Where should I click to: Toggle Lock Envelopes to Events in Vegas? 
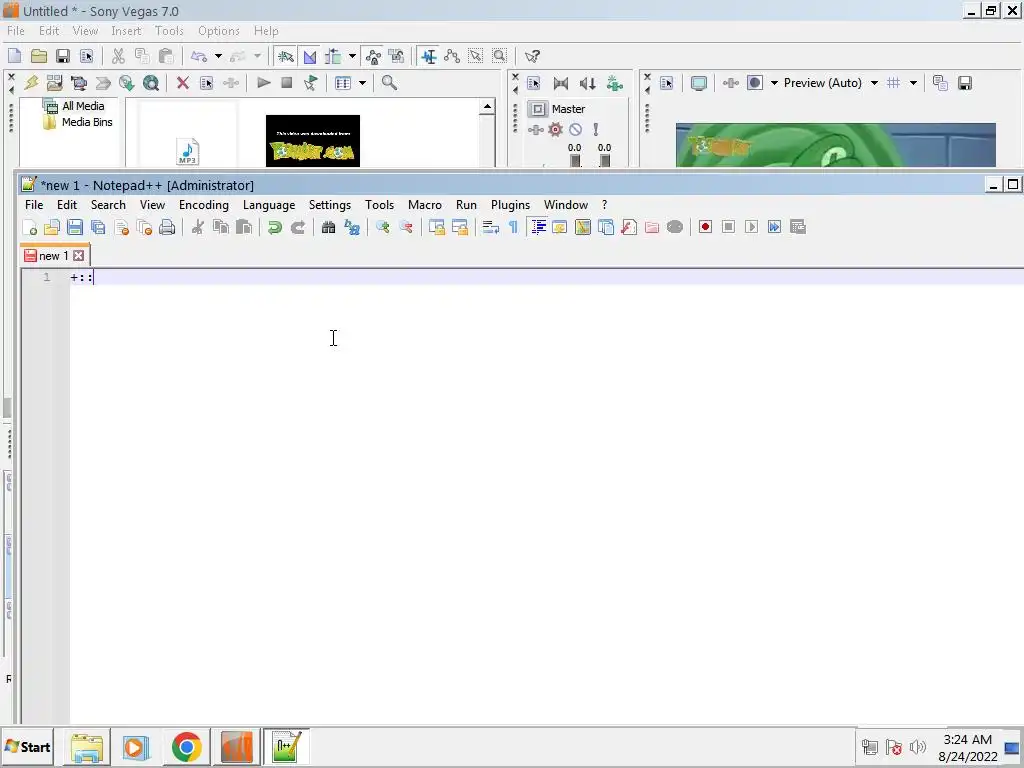(374, 56)
